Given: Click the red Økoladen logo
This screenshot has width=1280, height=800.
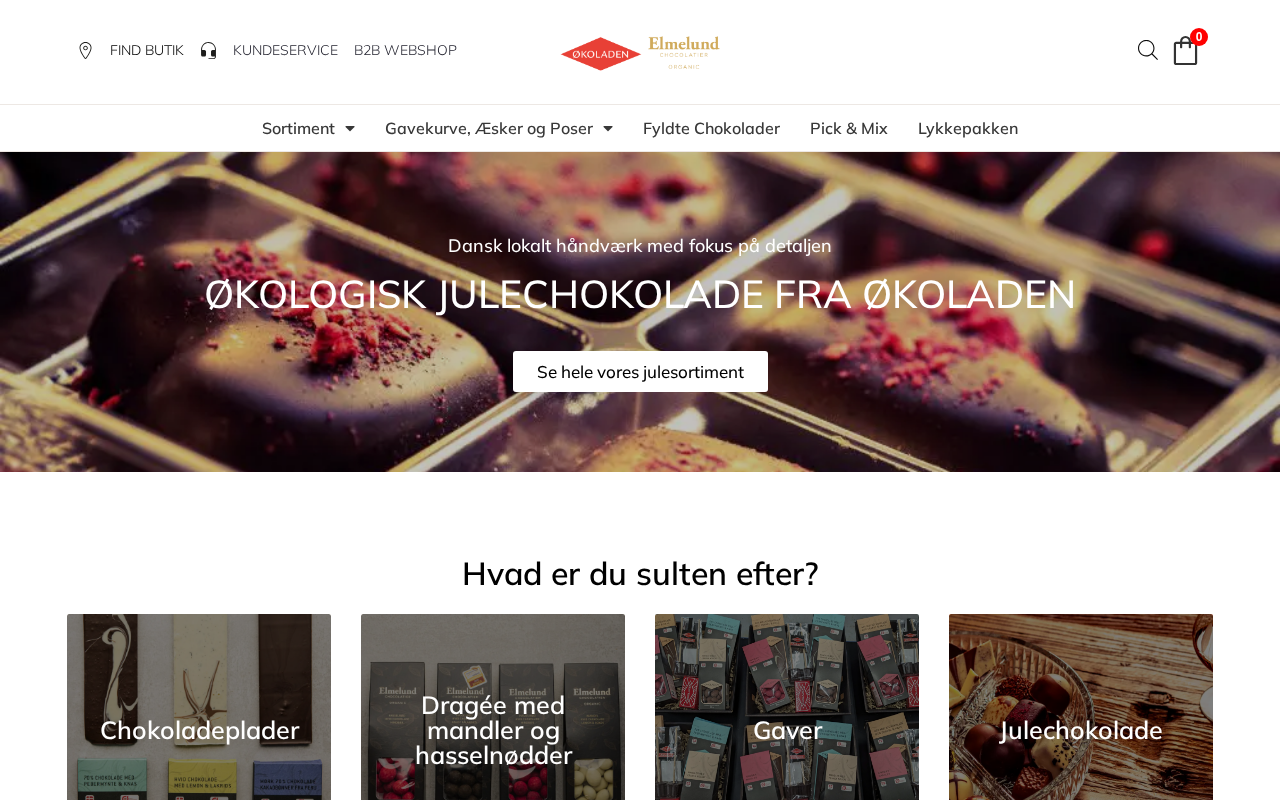Looking at the screenshot, I should coord(601,54).
